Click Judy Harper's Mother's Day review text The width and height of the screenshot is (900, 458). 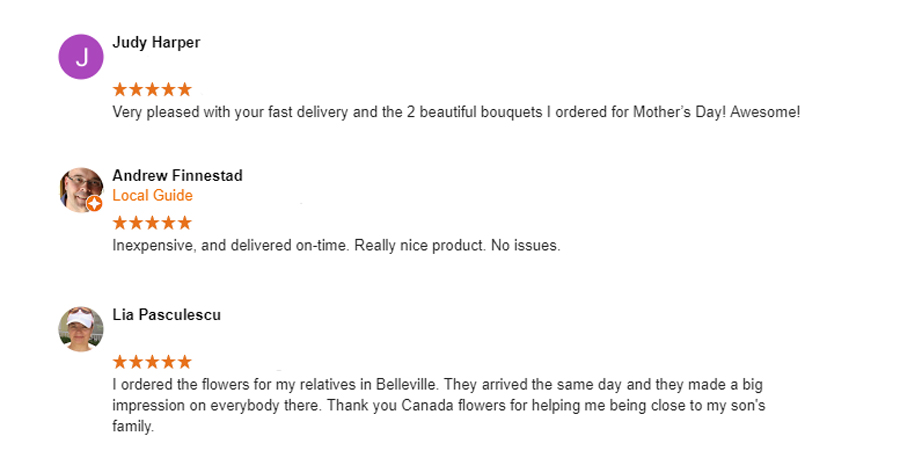click(456, 112)
